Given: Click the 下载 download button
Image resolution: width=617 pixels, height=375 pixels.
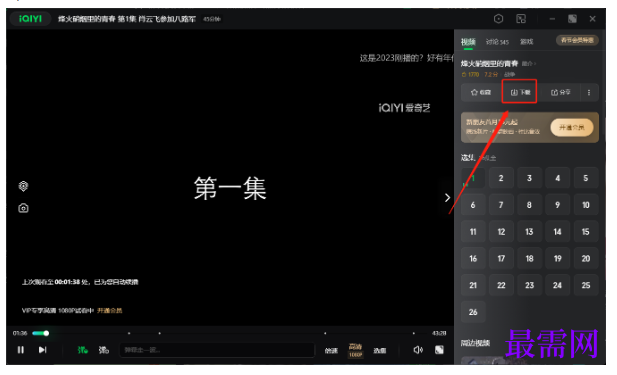Looking at the screenshot, I should [520, 92].
